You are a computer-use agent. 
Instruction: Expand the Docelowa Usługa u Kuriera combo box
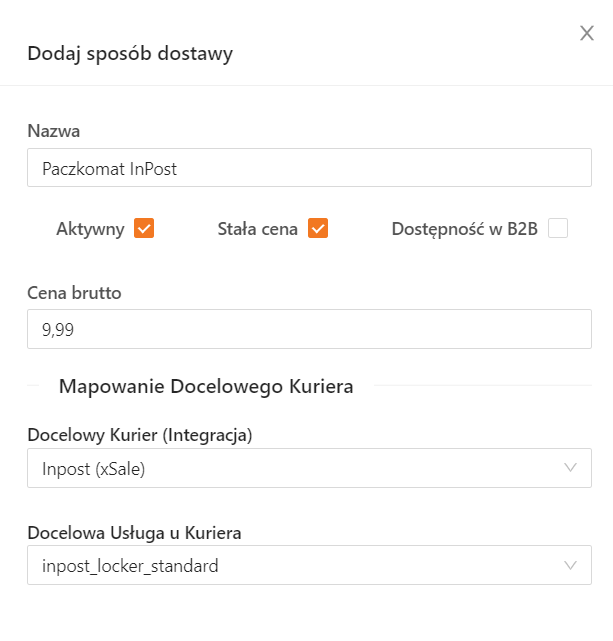click(x=300, y=566)
